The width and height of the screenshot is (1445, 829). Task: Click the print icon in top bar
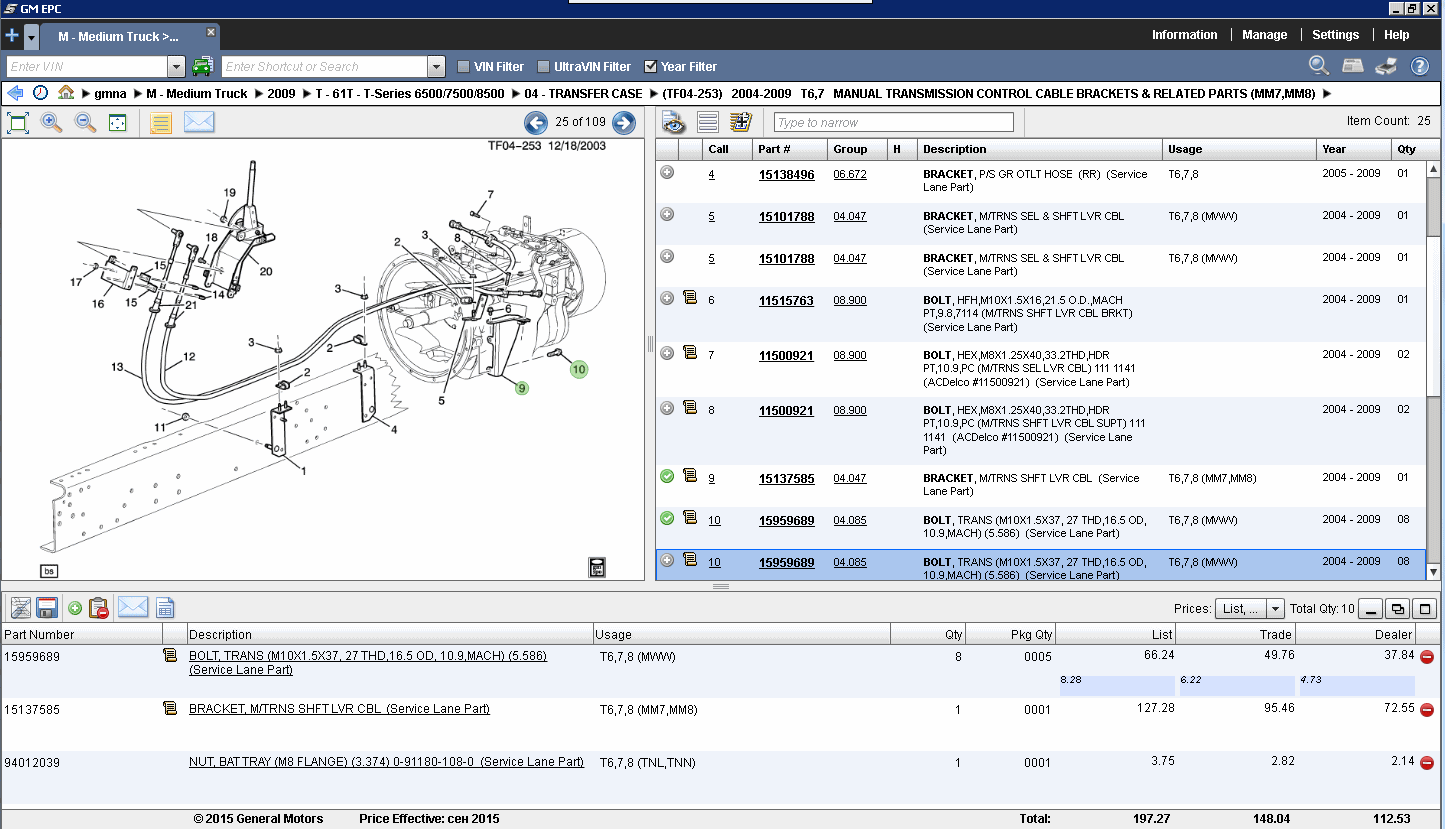pyautogui.click(x=1385, y=66)
